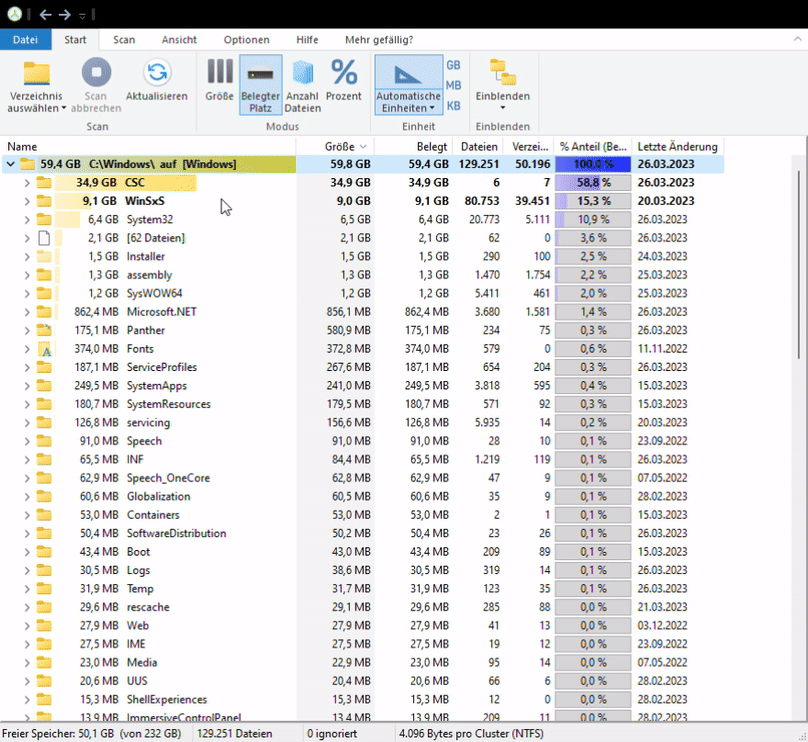Sort by the Größe column header
The height and width of the screenshot is (742, 808).
[x=335, y=146]
